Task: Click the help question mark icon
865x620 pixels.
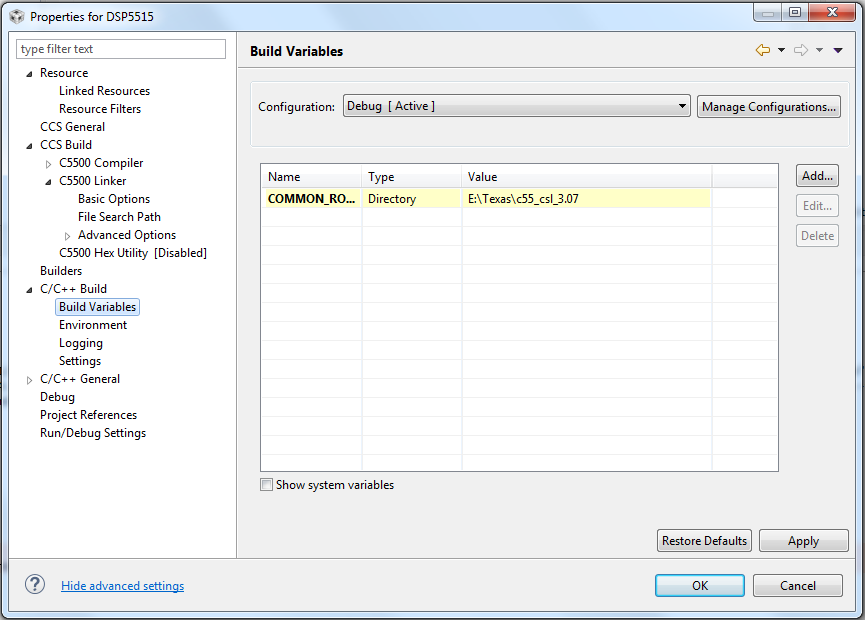Action: pos(35,585)
